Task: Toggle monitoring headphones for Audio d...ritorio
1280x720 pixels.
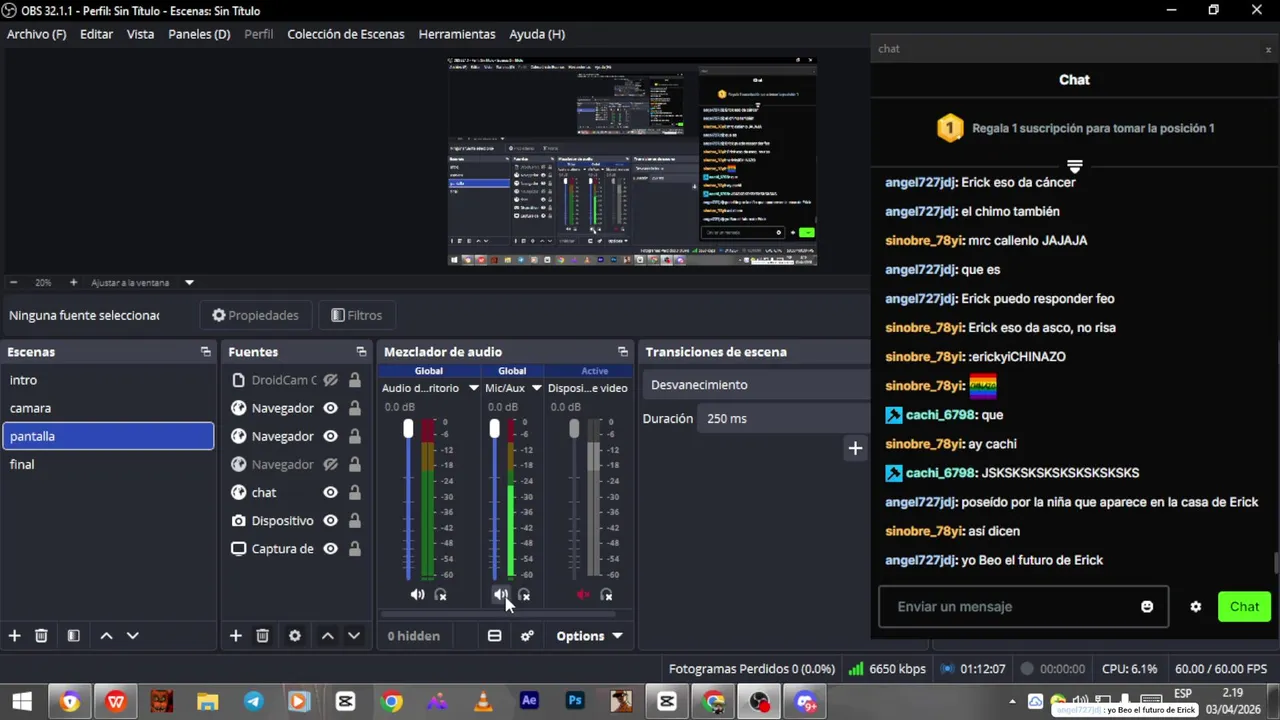Action: pos(440,595)
